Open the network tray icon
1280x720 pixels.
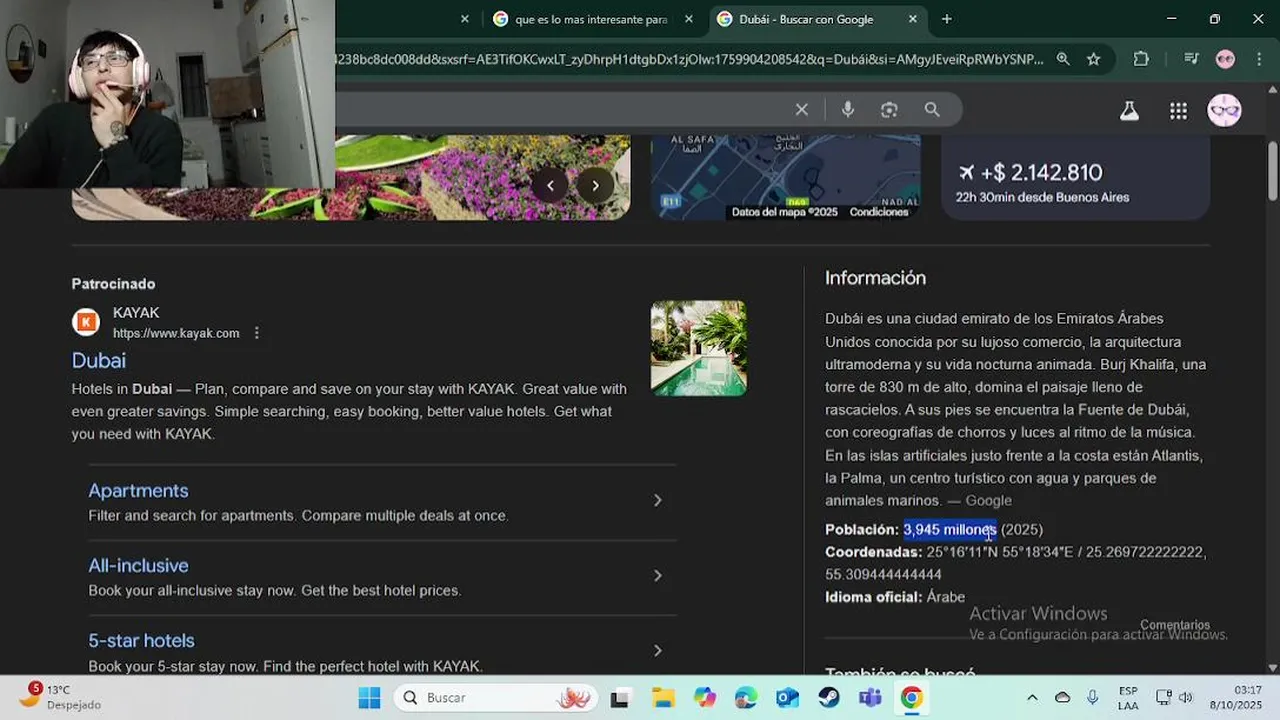coord(1164,697)
